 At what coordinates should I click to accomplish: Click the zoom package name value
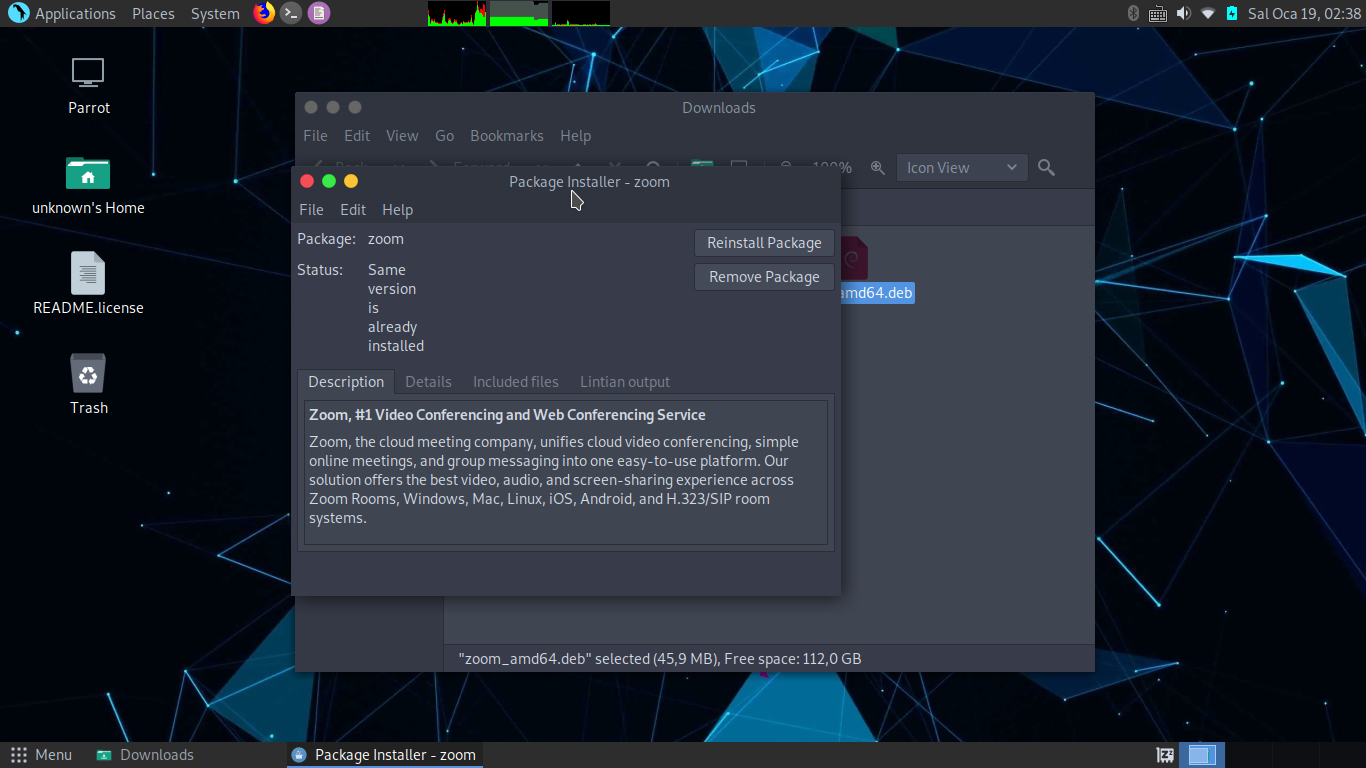point(386,239)
